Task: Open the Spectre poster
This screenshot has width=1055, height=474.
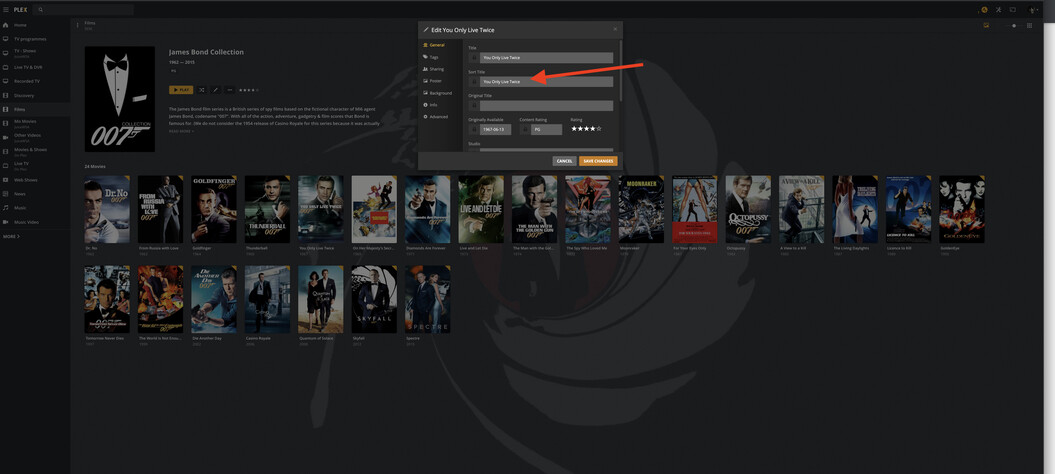Action: pyautogui.click(x=427, y=300)
